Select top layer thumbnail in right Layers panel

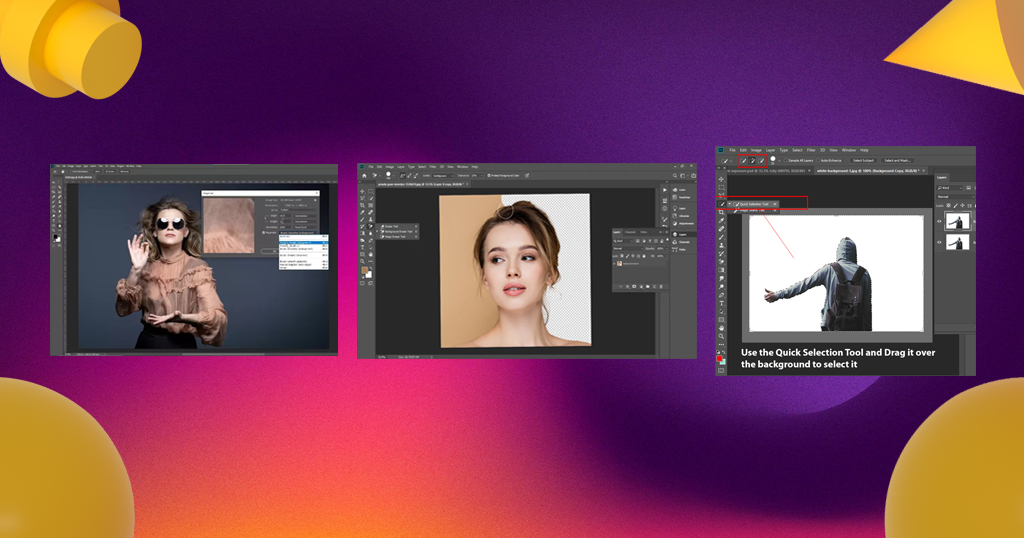tap(958, 222)
